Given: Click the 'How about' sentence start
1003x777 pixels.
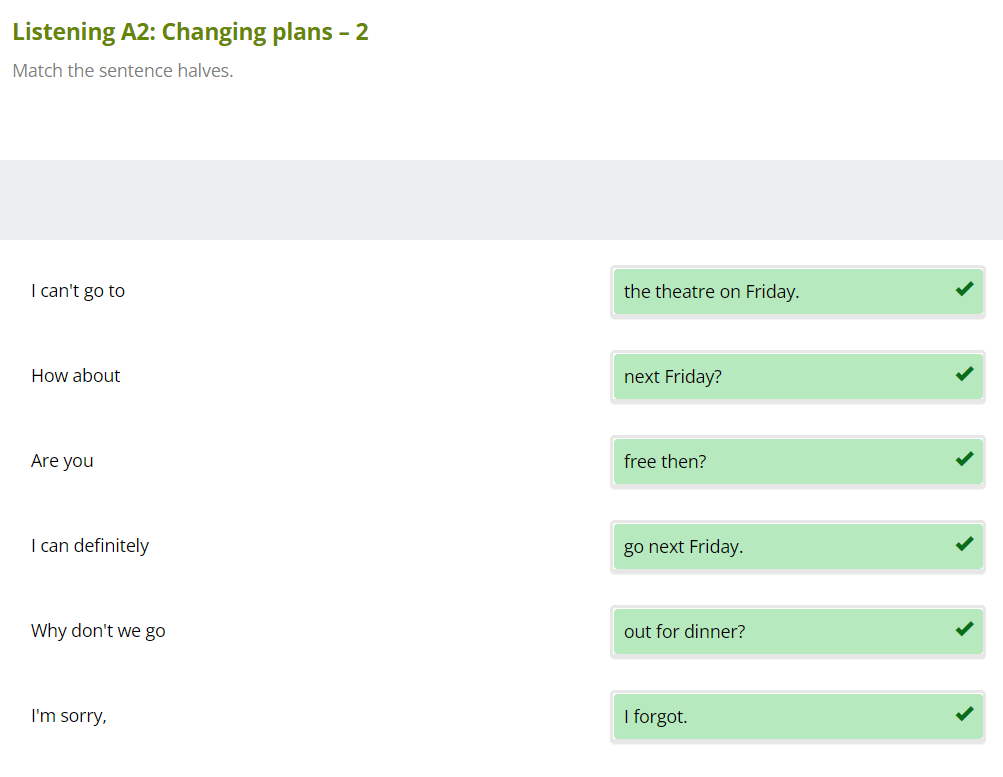Looking at the screenshot, I should 76,376.
